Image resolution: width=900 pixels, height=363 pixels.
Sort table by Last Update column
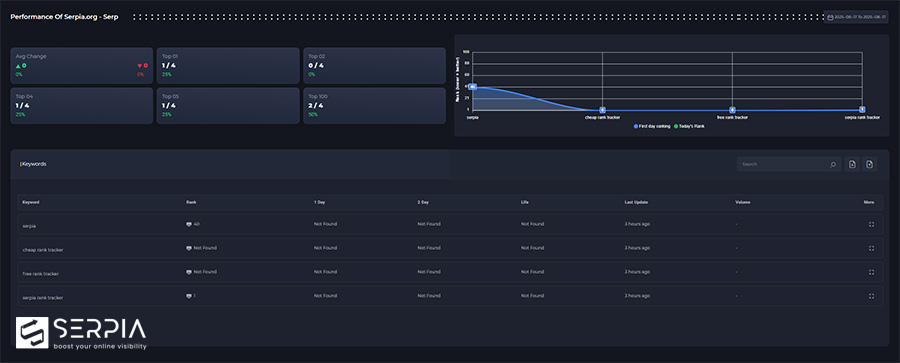[636, 202]
